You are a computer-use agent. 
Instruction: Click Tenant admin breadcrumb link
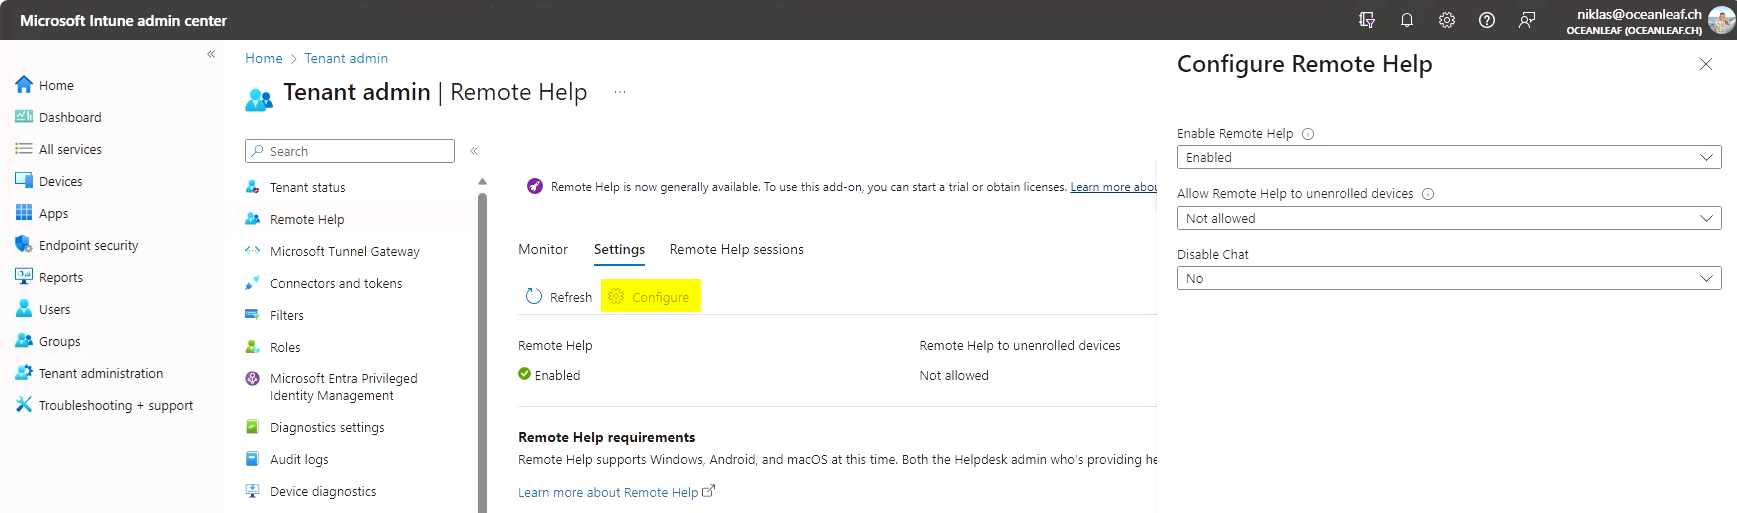pyautogui.click(x=346, y=58)
